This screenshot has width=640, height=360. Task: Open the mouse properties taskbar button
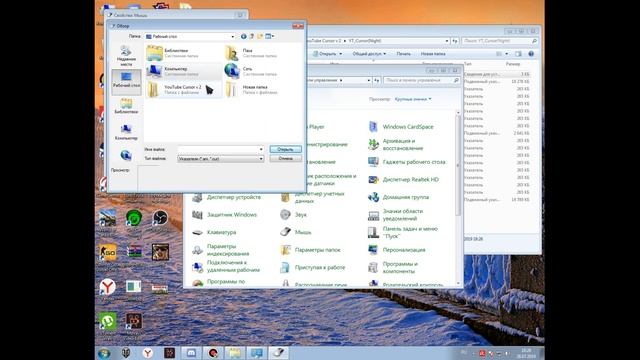[x=278, y=353]
